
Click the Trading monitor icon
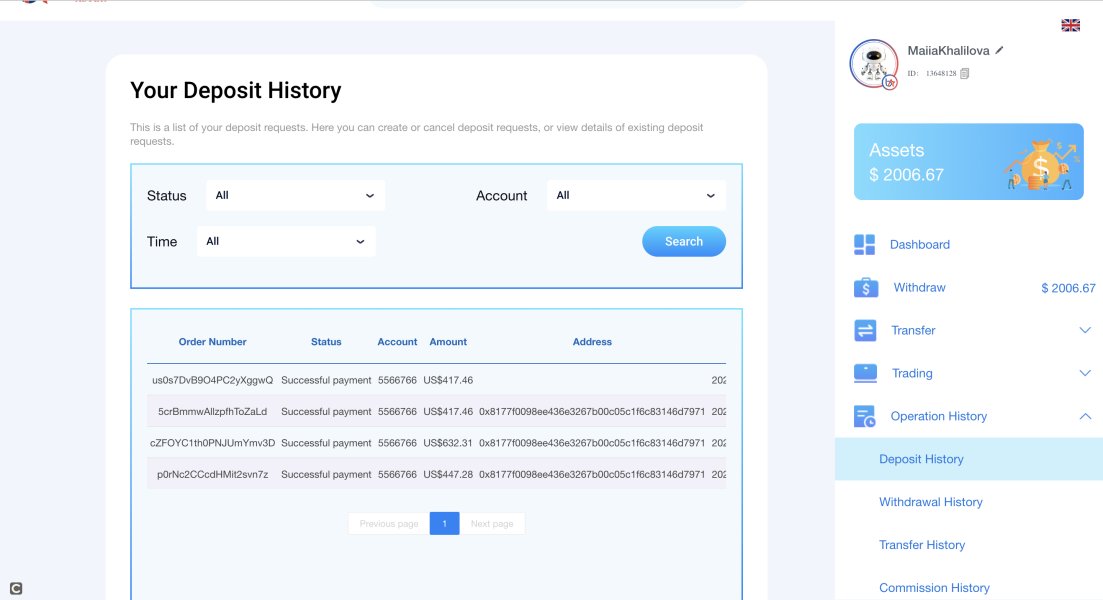tap(865, 373)
